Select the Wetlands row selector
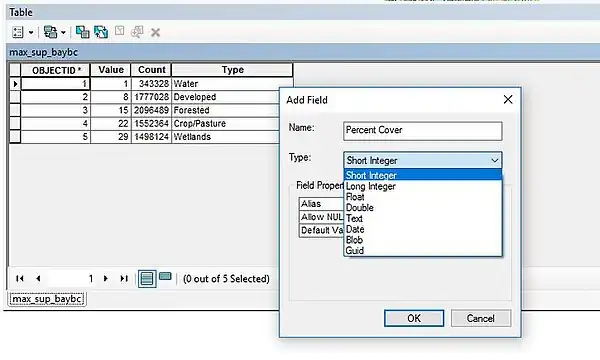The image size is (600, 360). (x=15, y=137)
